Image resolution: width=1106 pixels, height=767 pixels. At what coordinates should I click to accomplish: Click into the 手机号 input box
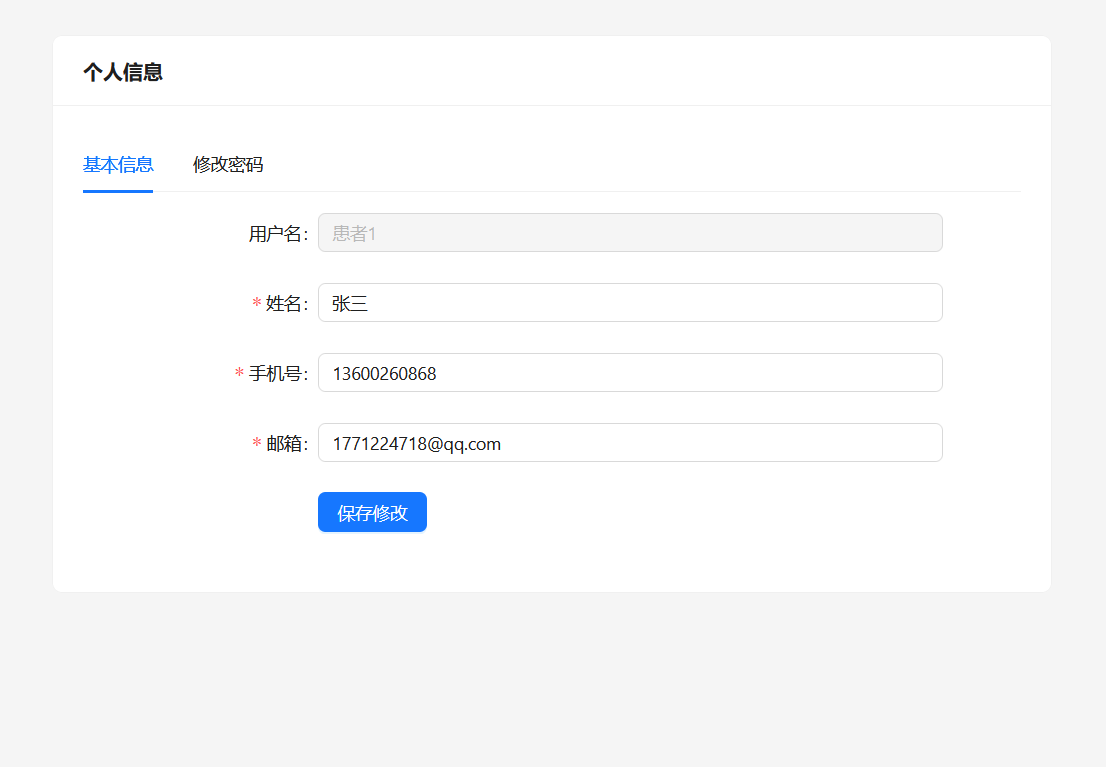630,373
